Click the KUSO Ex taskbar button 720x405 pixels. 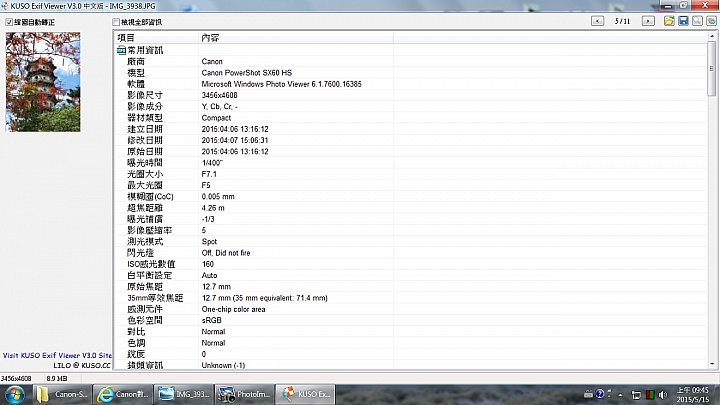[305, 394]
